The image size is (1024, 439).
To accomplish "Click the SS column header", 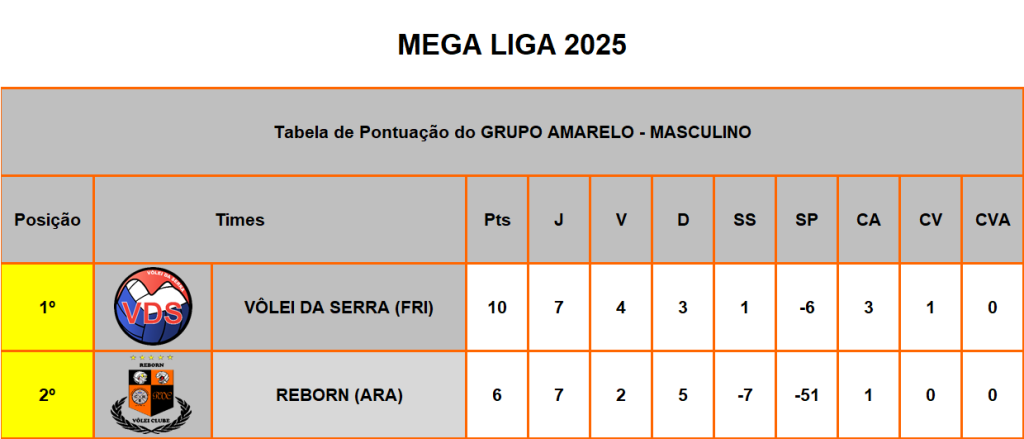I will 745,219.
